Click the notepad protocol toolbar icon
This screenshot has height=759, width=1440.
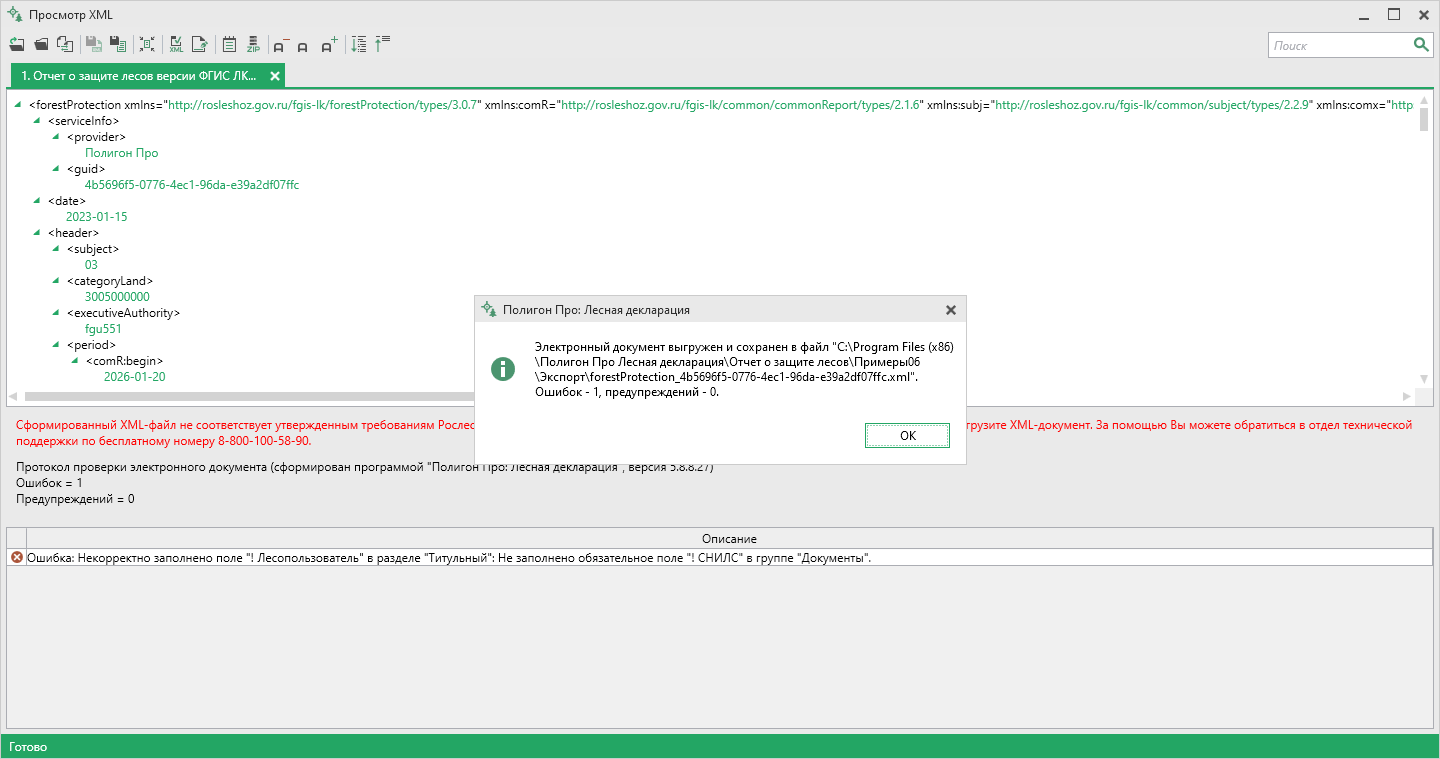pos(229,44)
